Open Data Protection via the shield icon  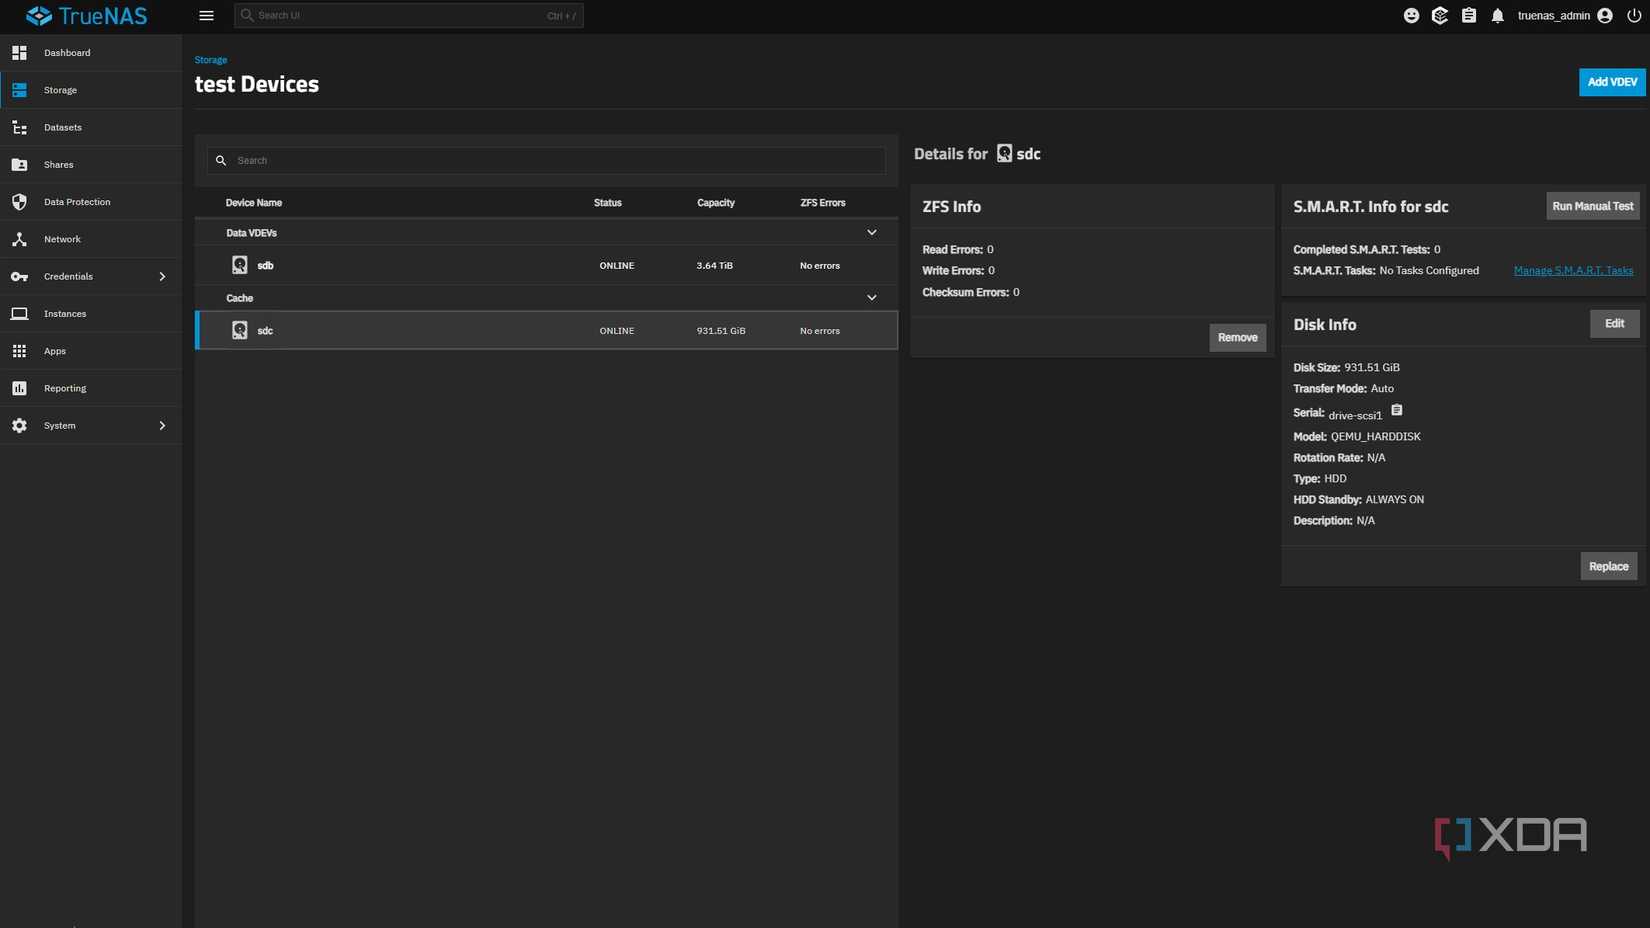tap(19, 201)
